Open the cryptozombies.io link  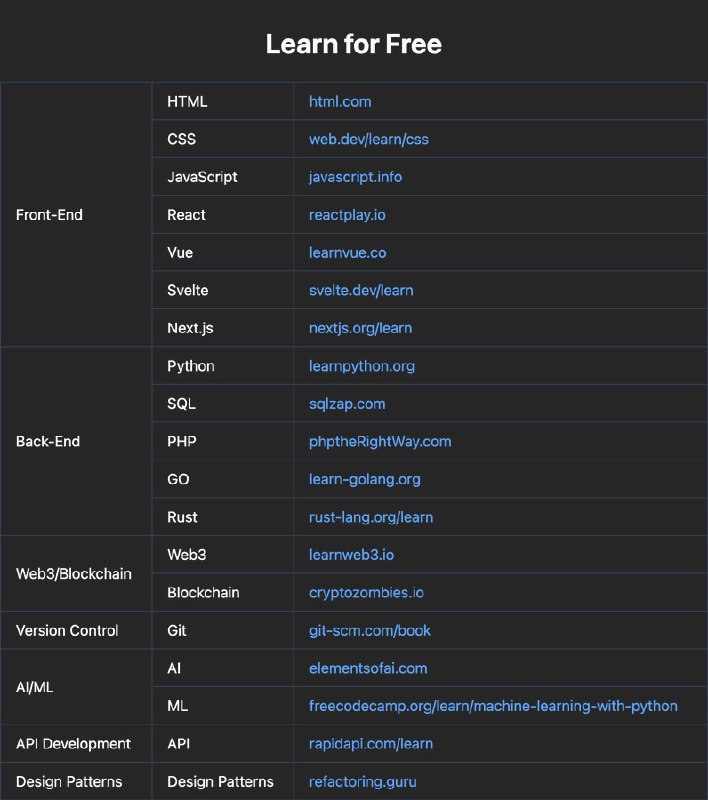[366, 592]
